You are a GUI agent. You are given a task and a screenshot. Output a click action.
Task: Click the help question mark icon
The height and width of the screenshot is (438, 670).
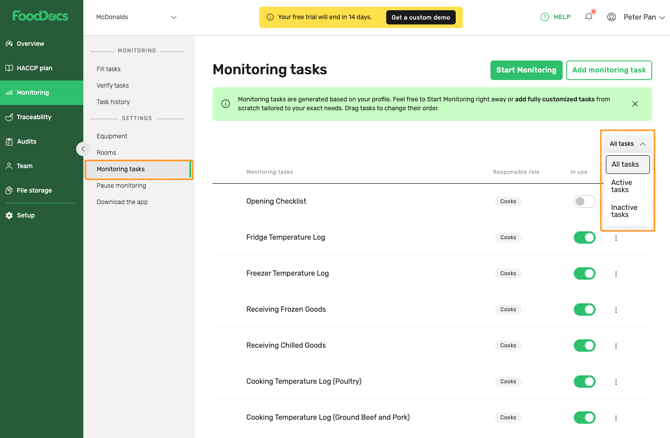tap(544, 17)
